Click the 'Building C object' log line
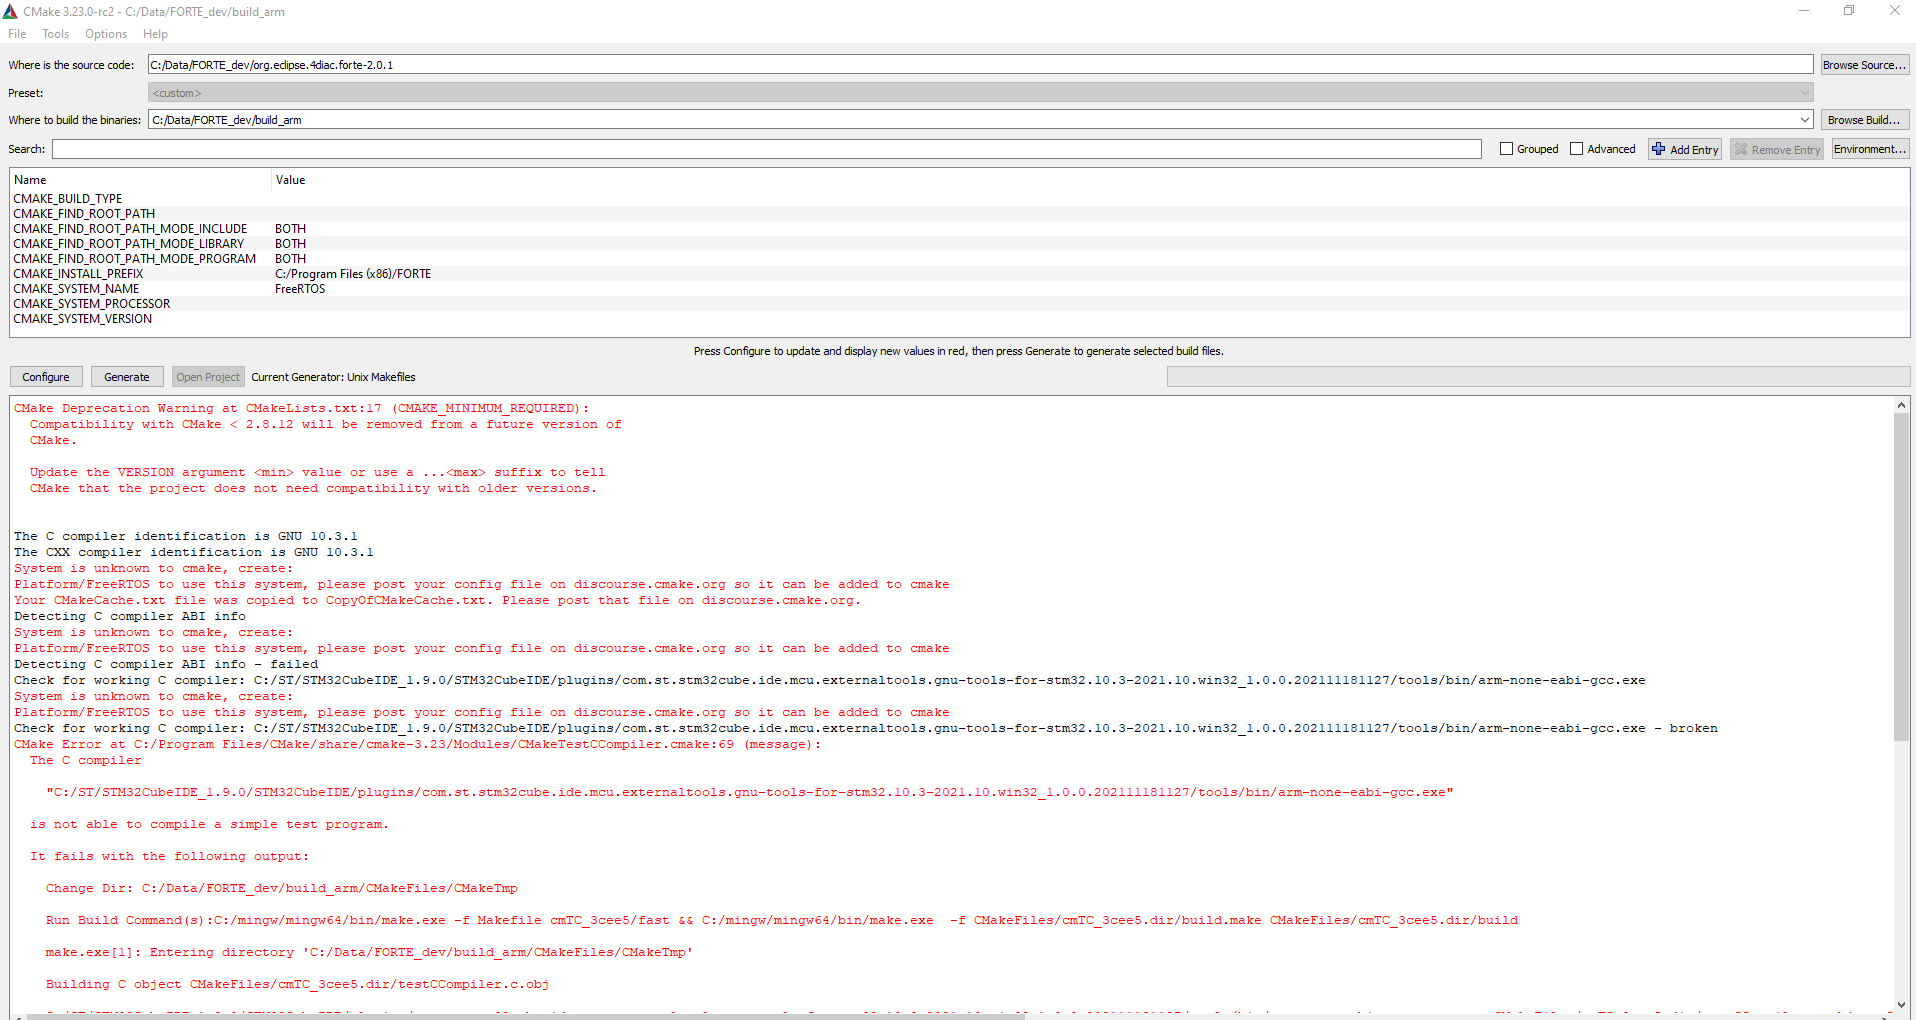1916x1020 pixels. point(297,984)
